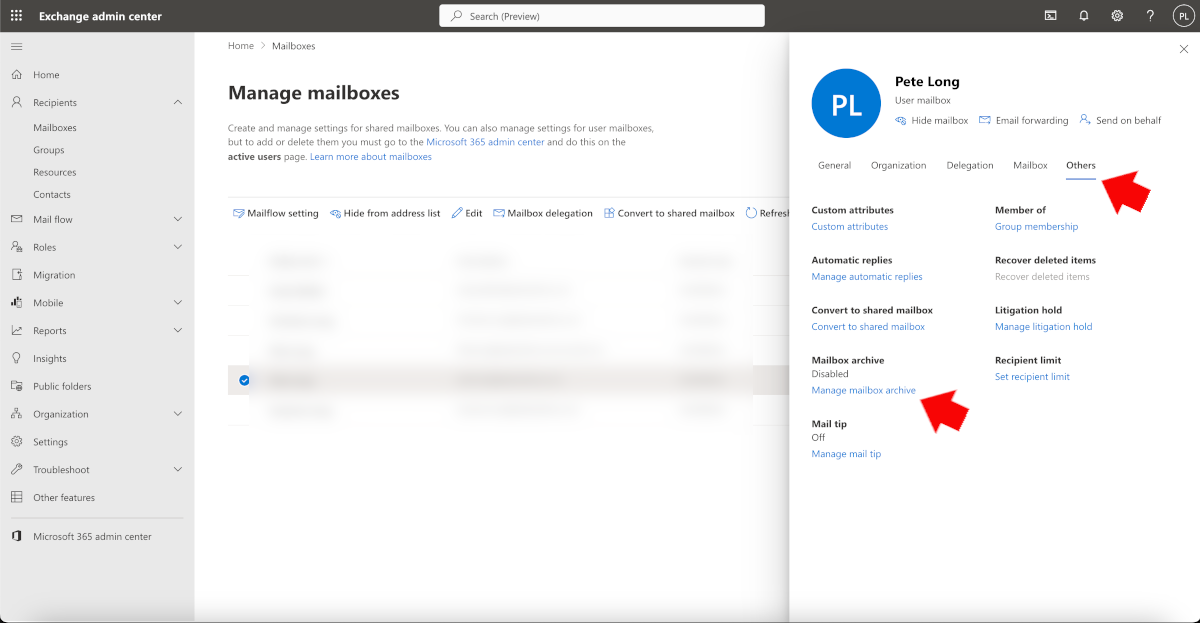This screenshot has width=1200, height=623.
Task: Open the notifications bell
Action: (x=1084, y=16)
